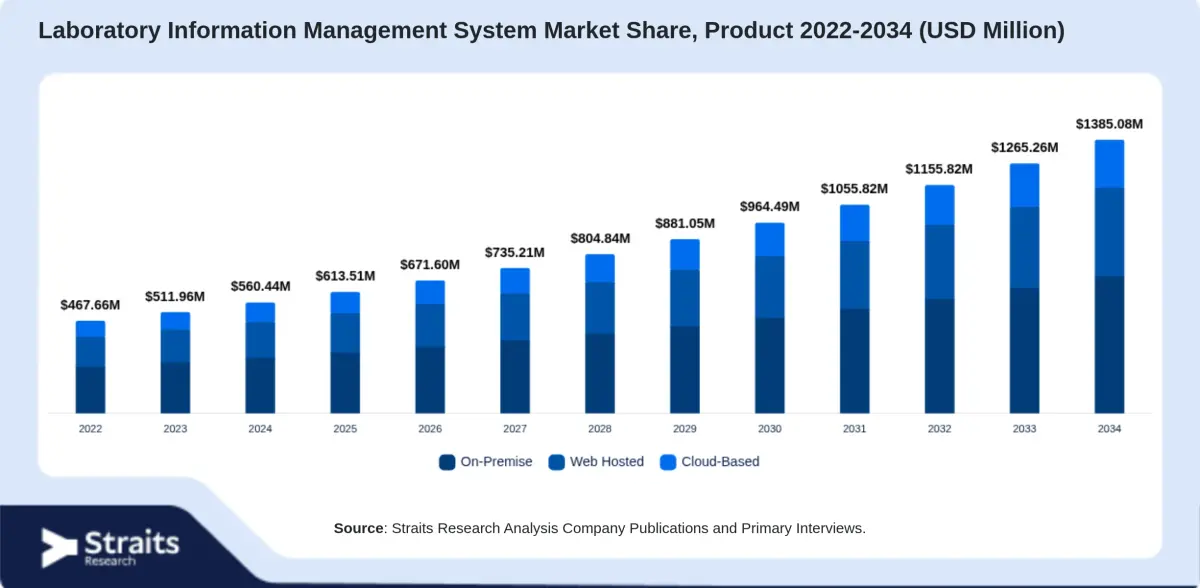1200x588 pixels.
Task: Click the $511.96M value label
Action: [175, 296]
